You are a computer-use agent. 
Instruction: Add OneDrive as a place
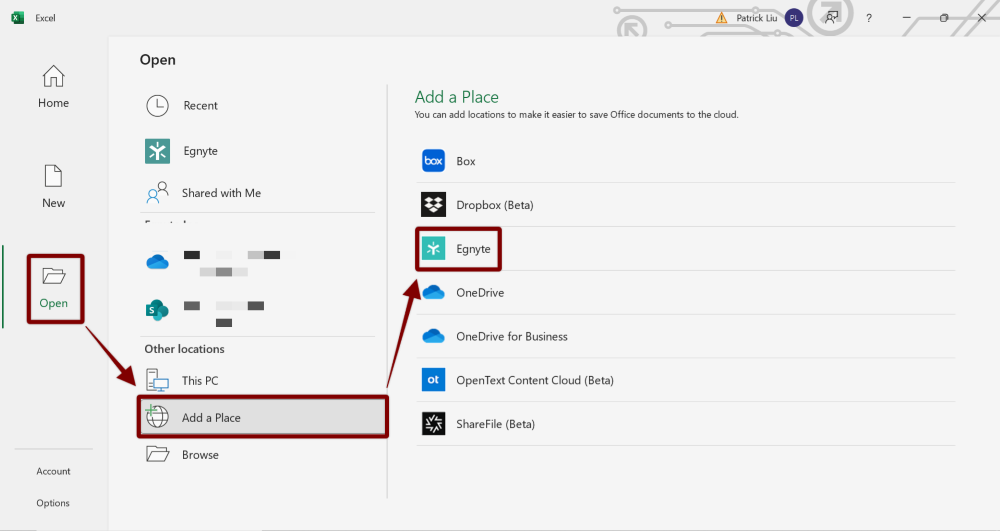(x=686, y=293)
